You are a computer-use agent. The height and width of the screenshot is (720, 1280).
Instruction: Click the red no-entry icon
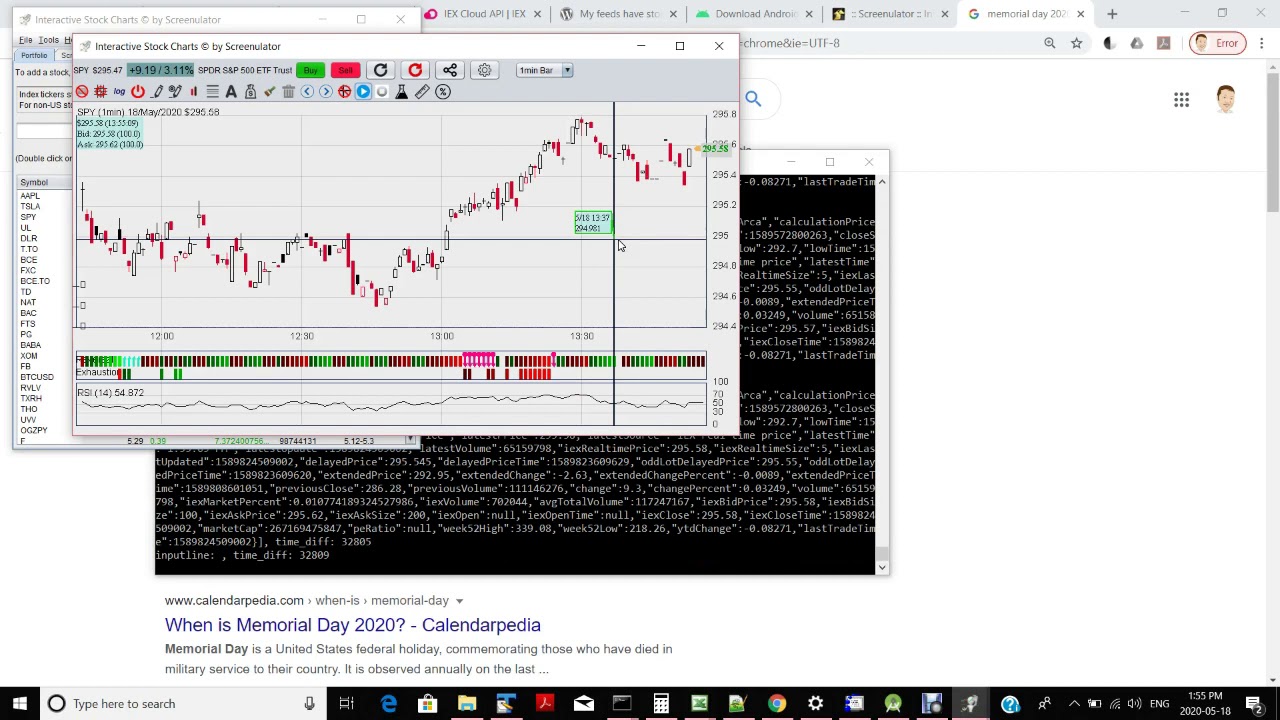click(82, 91)
